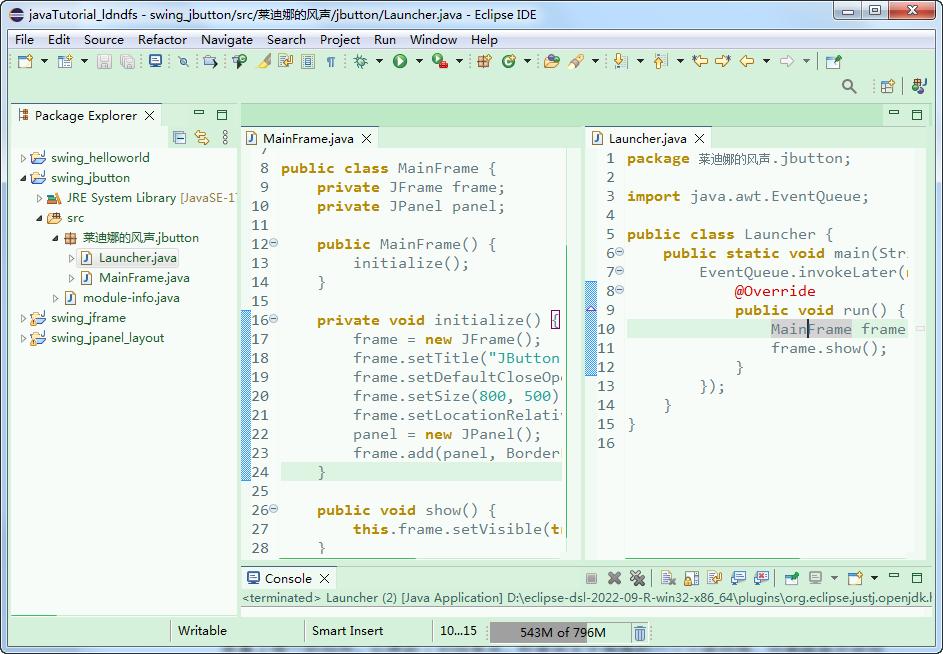Click Collapse All in Package Explorer

click(x=179, y=138)
